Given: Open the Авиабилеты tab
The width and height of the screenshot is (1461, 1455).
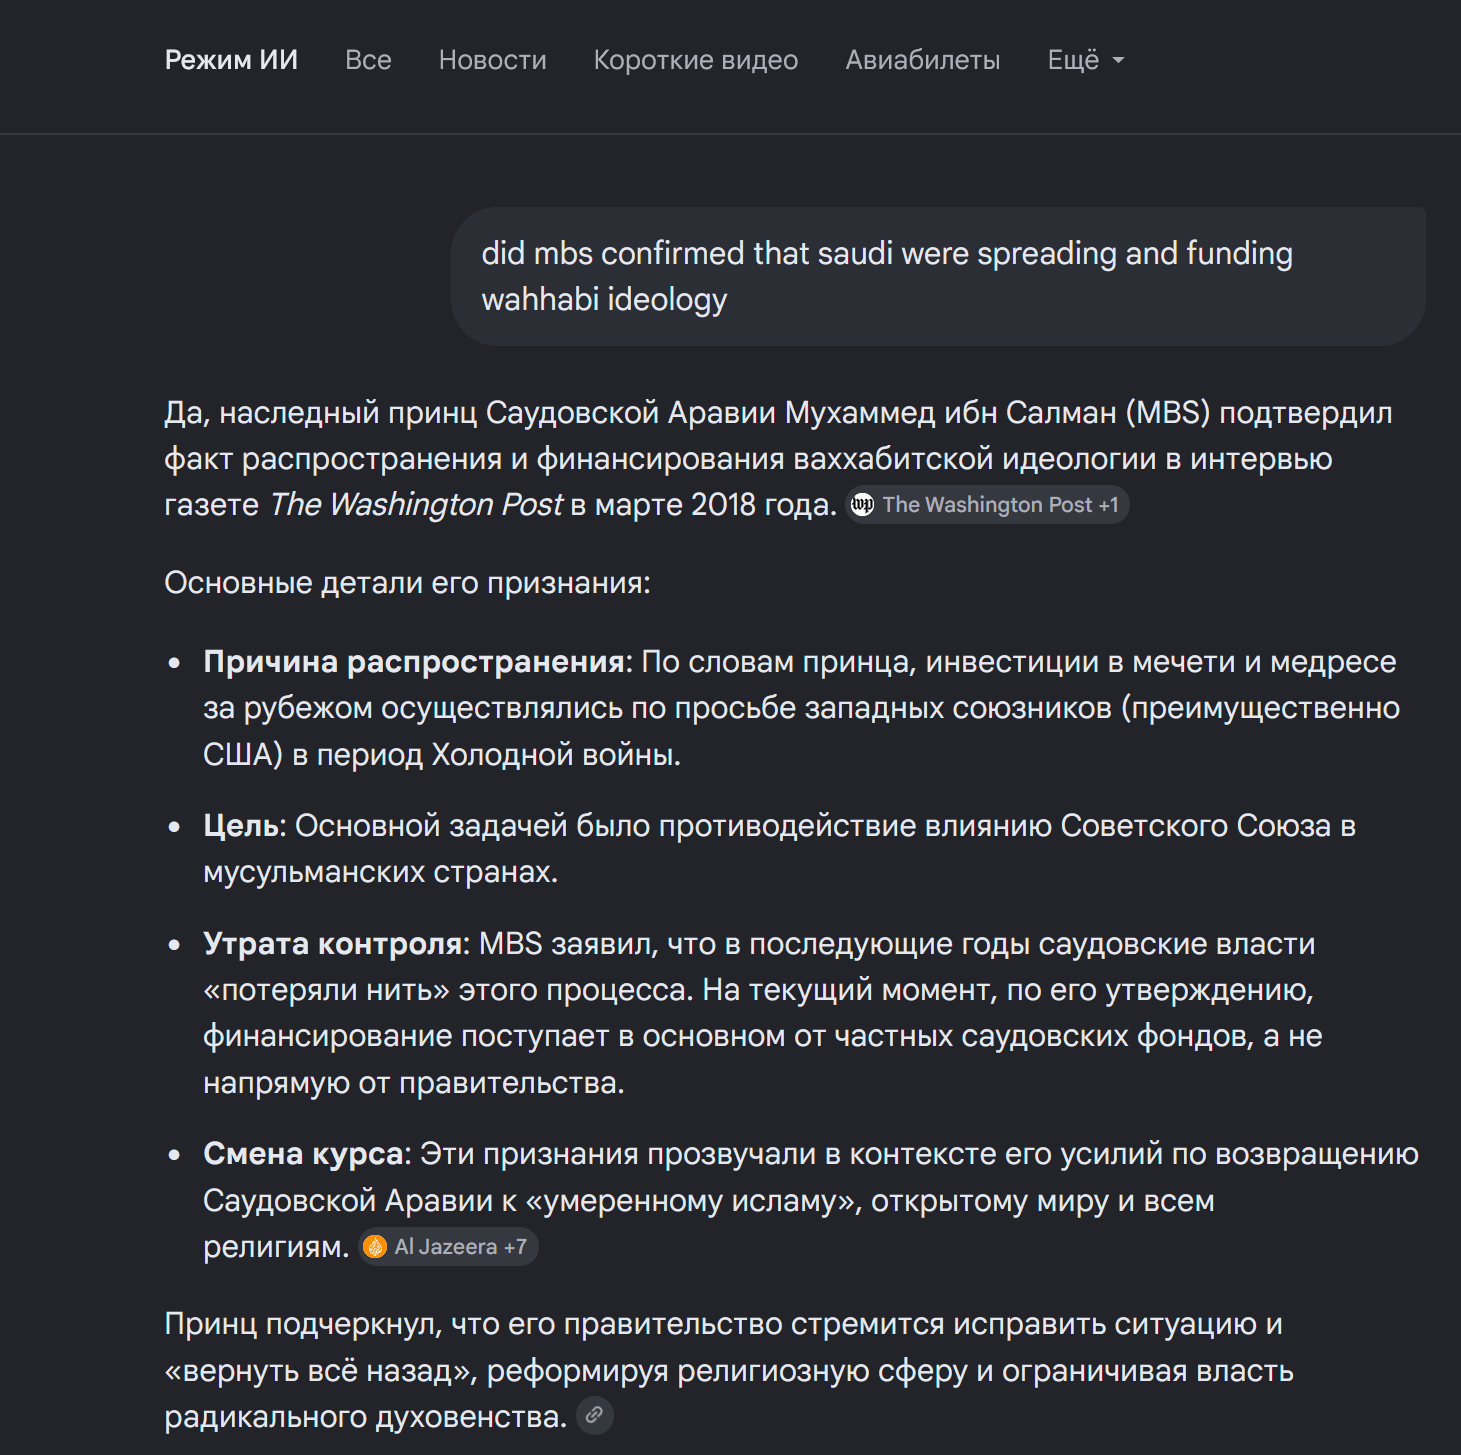Looking at the screenshot, I should coord(922,60).
